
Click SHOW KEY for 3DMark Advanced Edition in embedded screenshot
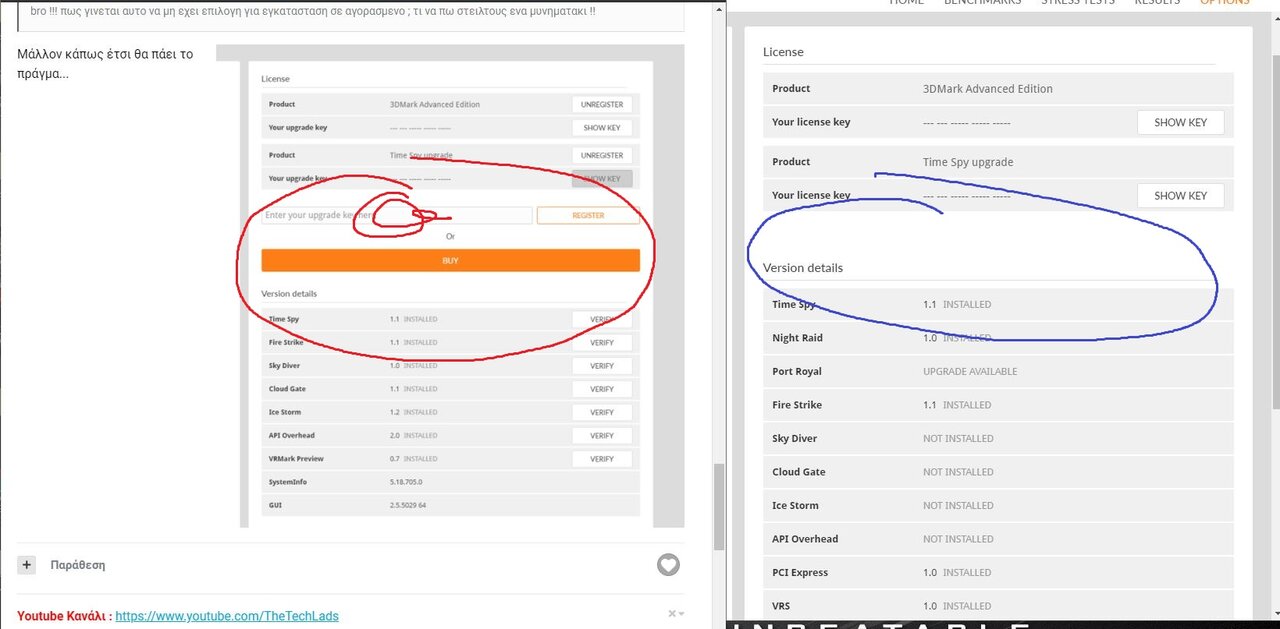602,128
